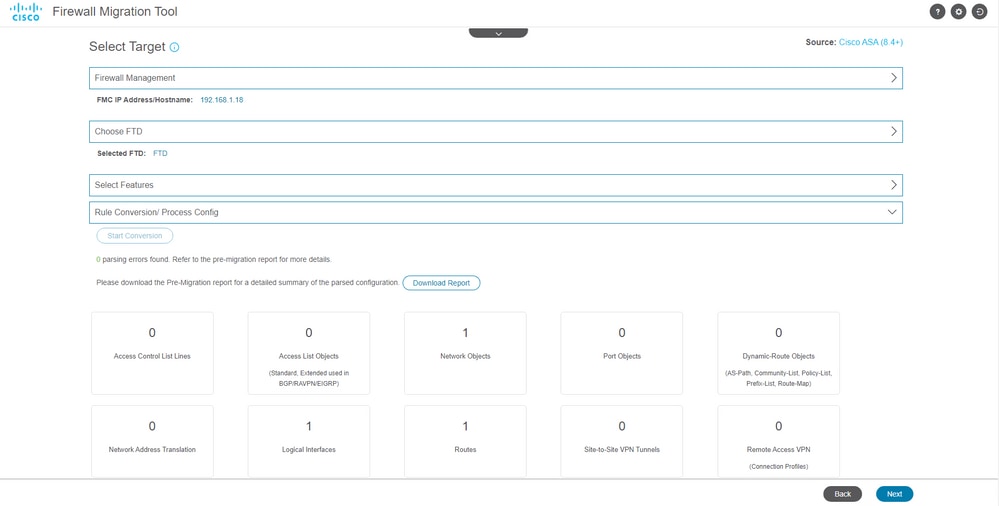This screenshot has width=999, height=506.
Task: Click the selected FTD value
Action: pos(161,154)
